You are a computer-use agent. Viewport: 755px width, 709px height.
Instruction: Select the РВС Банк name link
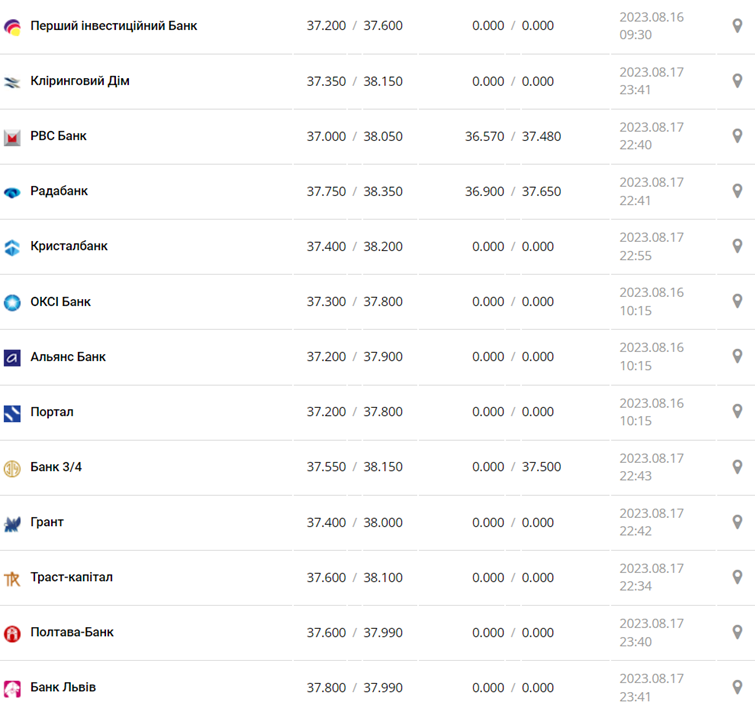point(58,136)
